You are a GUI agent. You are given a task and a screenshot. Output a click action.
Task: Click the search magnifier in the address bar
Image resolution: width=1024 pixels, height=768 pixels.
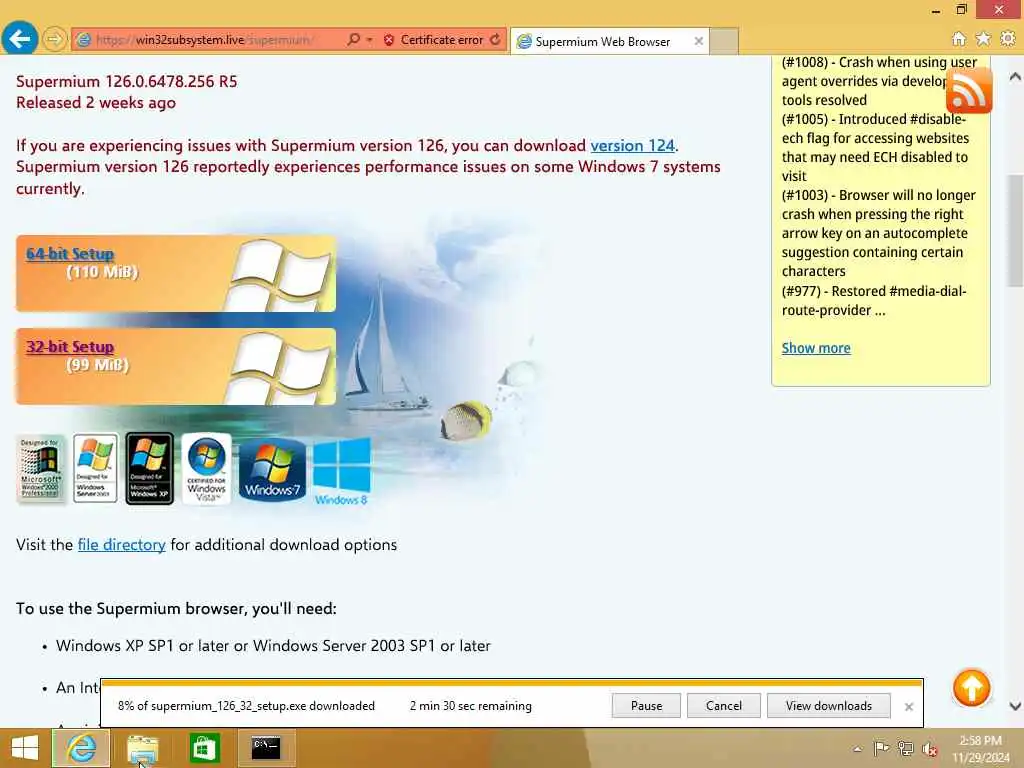pyautogui.click(x=353, y=40)
